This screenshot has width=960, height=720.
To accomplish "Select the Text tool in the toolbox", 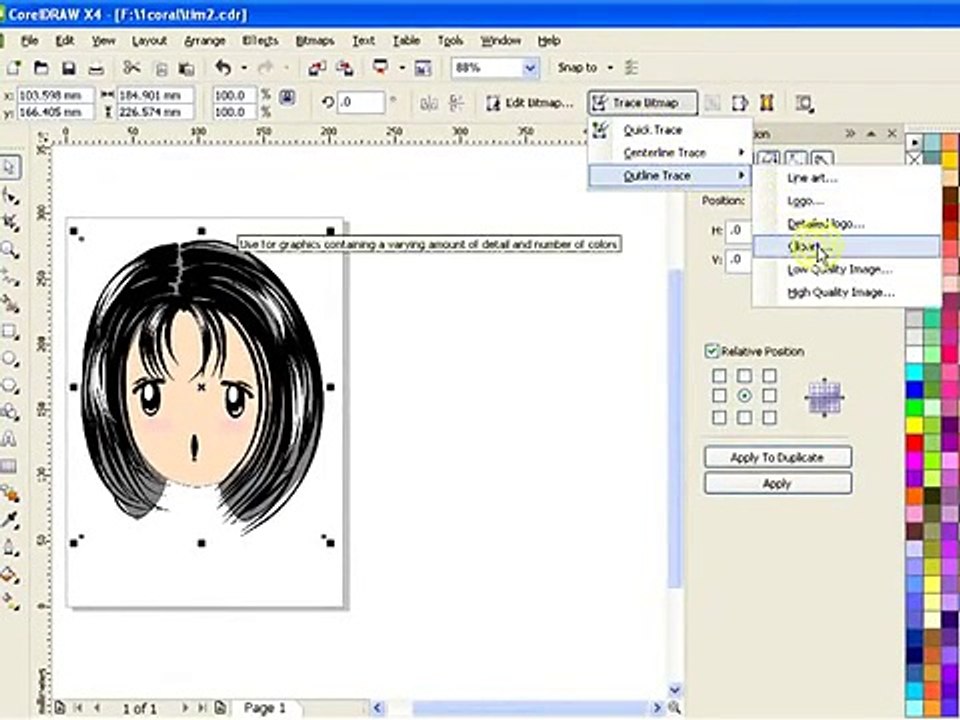I will [10, 438].
